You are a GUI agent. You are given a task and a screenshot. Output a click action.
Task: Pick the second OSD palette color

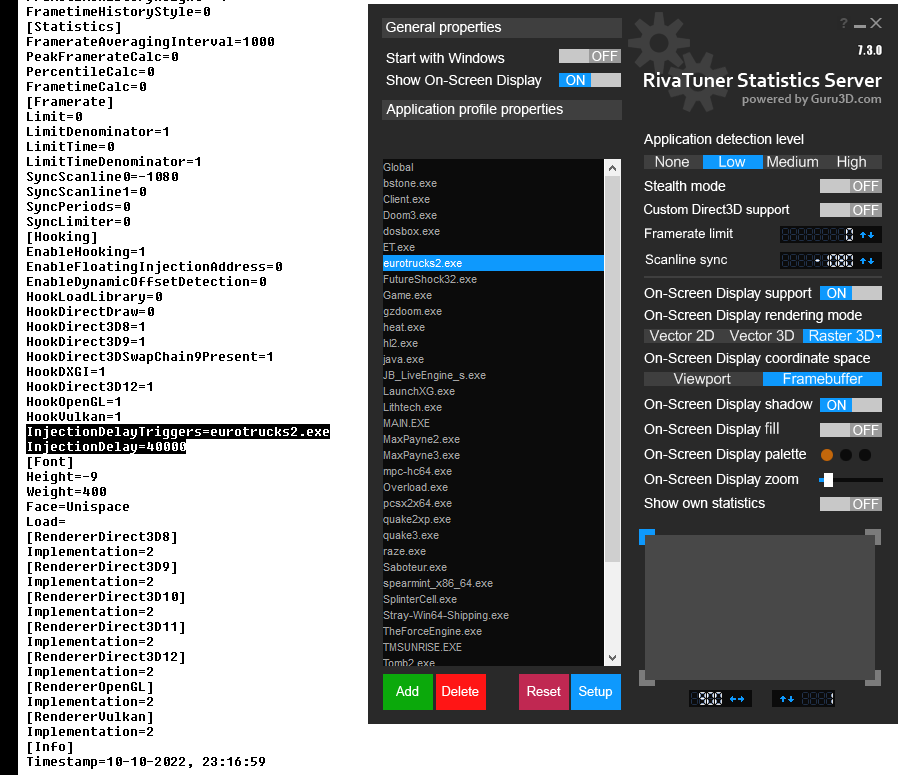(846, 454)
